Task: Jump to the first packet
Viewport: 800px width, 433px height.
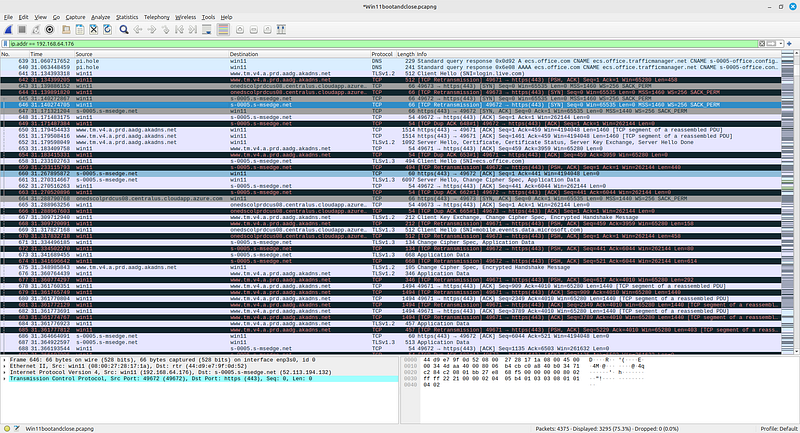Action: [179, 30]
